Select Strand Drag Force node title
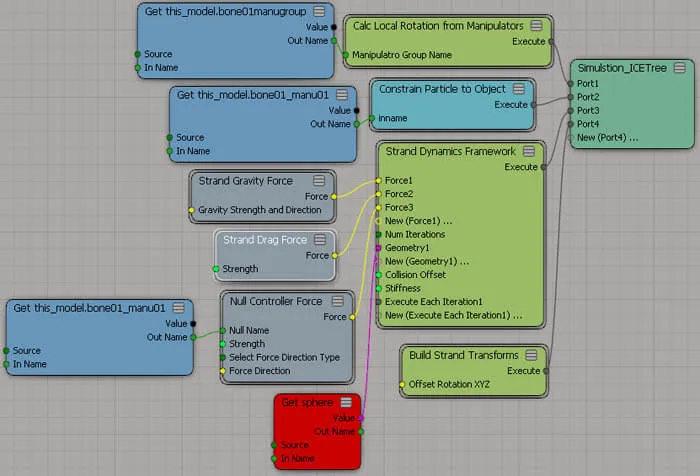 click(265, 240)
